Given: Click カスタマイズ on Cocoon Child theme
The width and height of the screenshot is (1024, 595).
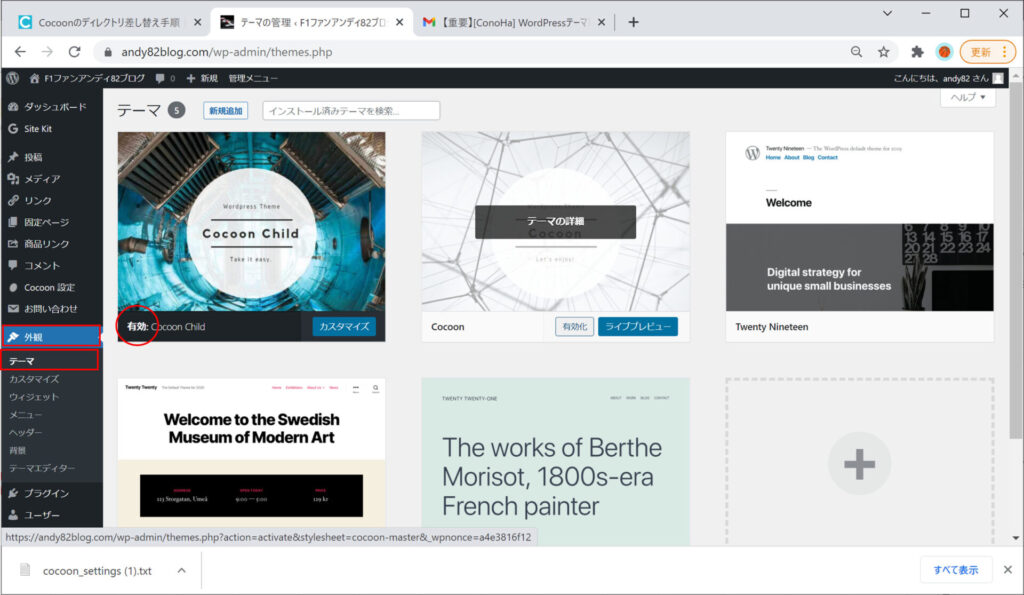Looking at the screenshot, I should (x=344, y=326).
